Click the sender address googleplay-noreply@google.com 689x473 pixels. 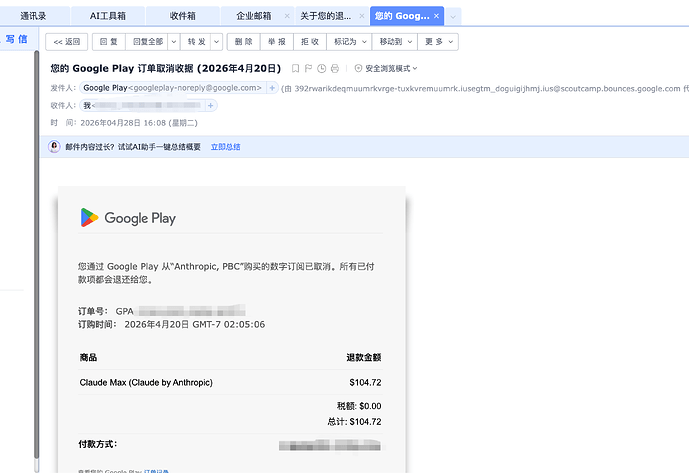pyautogui.click(x=196, y=88)
